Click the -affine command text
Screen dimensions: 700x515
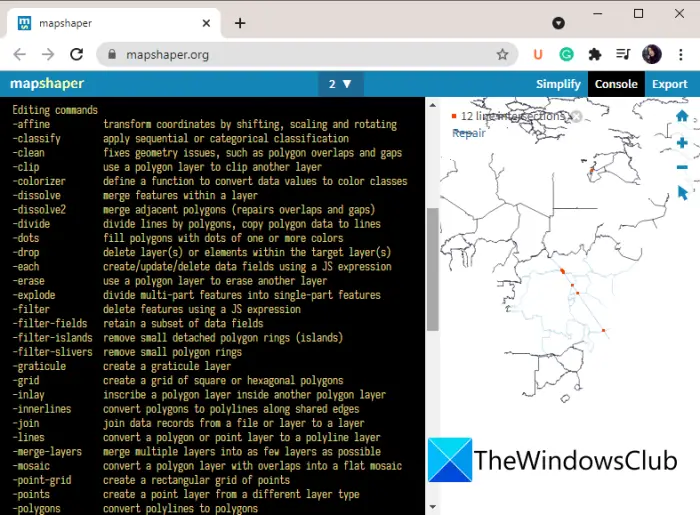click(31, 124)
